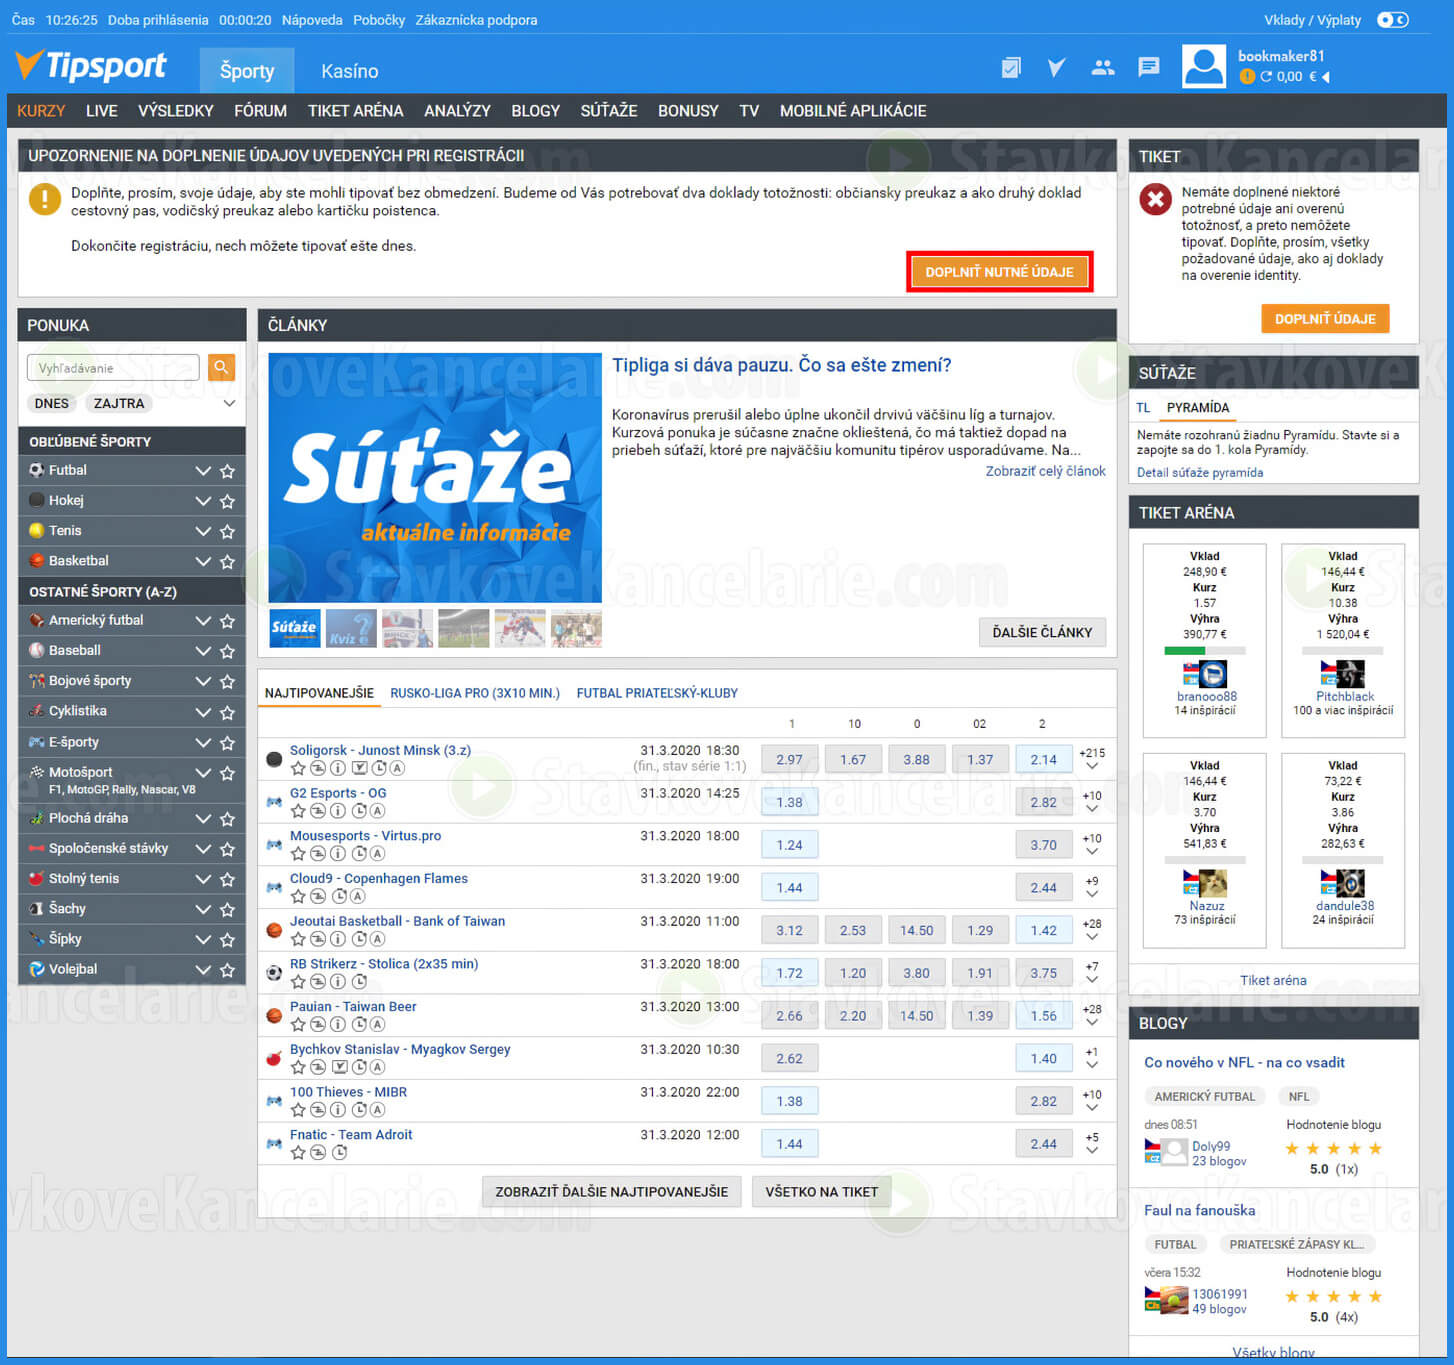Expand balance menu arrow next to euro

[x=1326, y=77]
